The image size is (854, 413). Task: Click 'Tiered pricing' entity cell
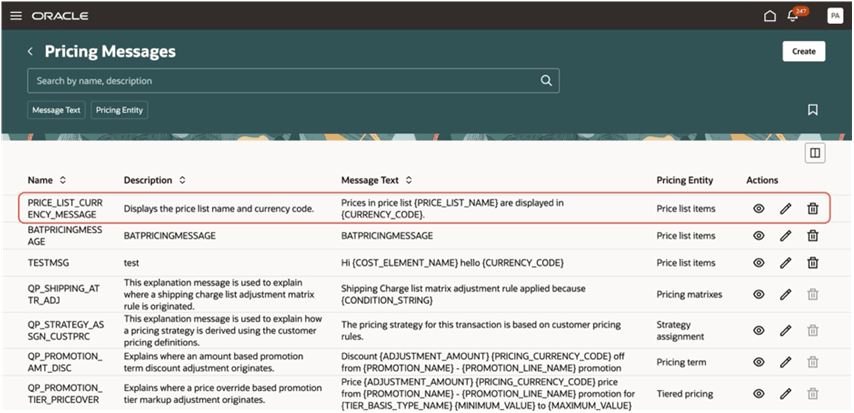pos(685,393)
